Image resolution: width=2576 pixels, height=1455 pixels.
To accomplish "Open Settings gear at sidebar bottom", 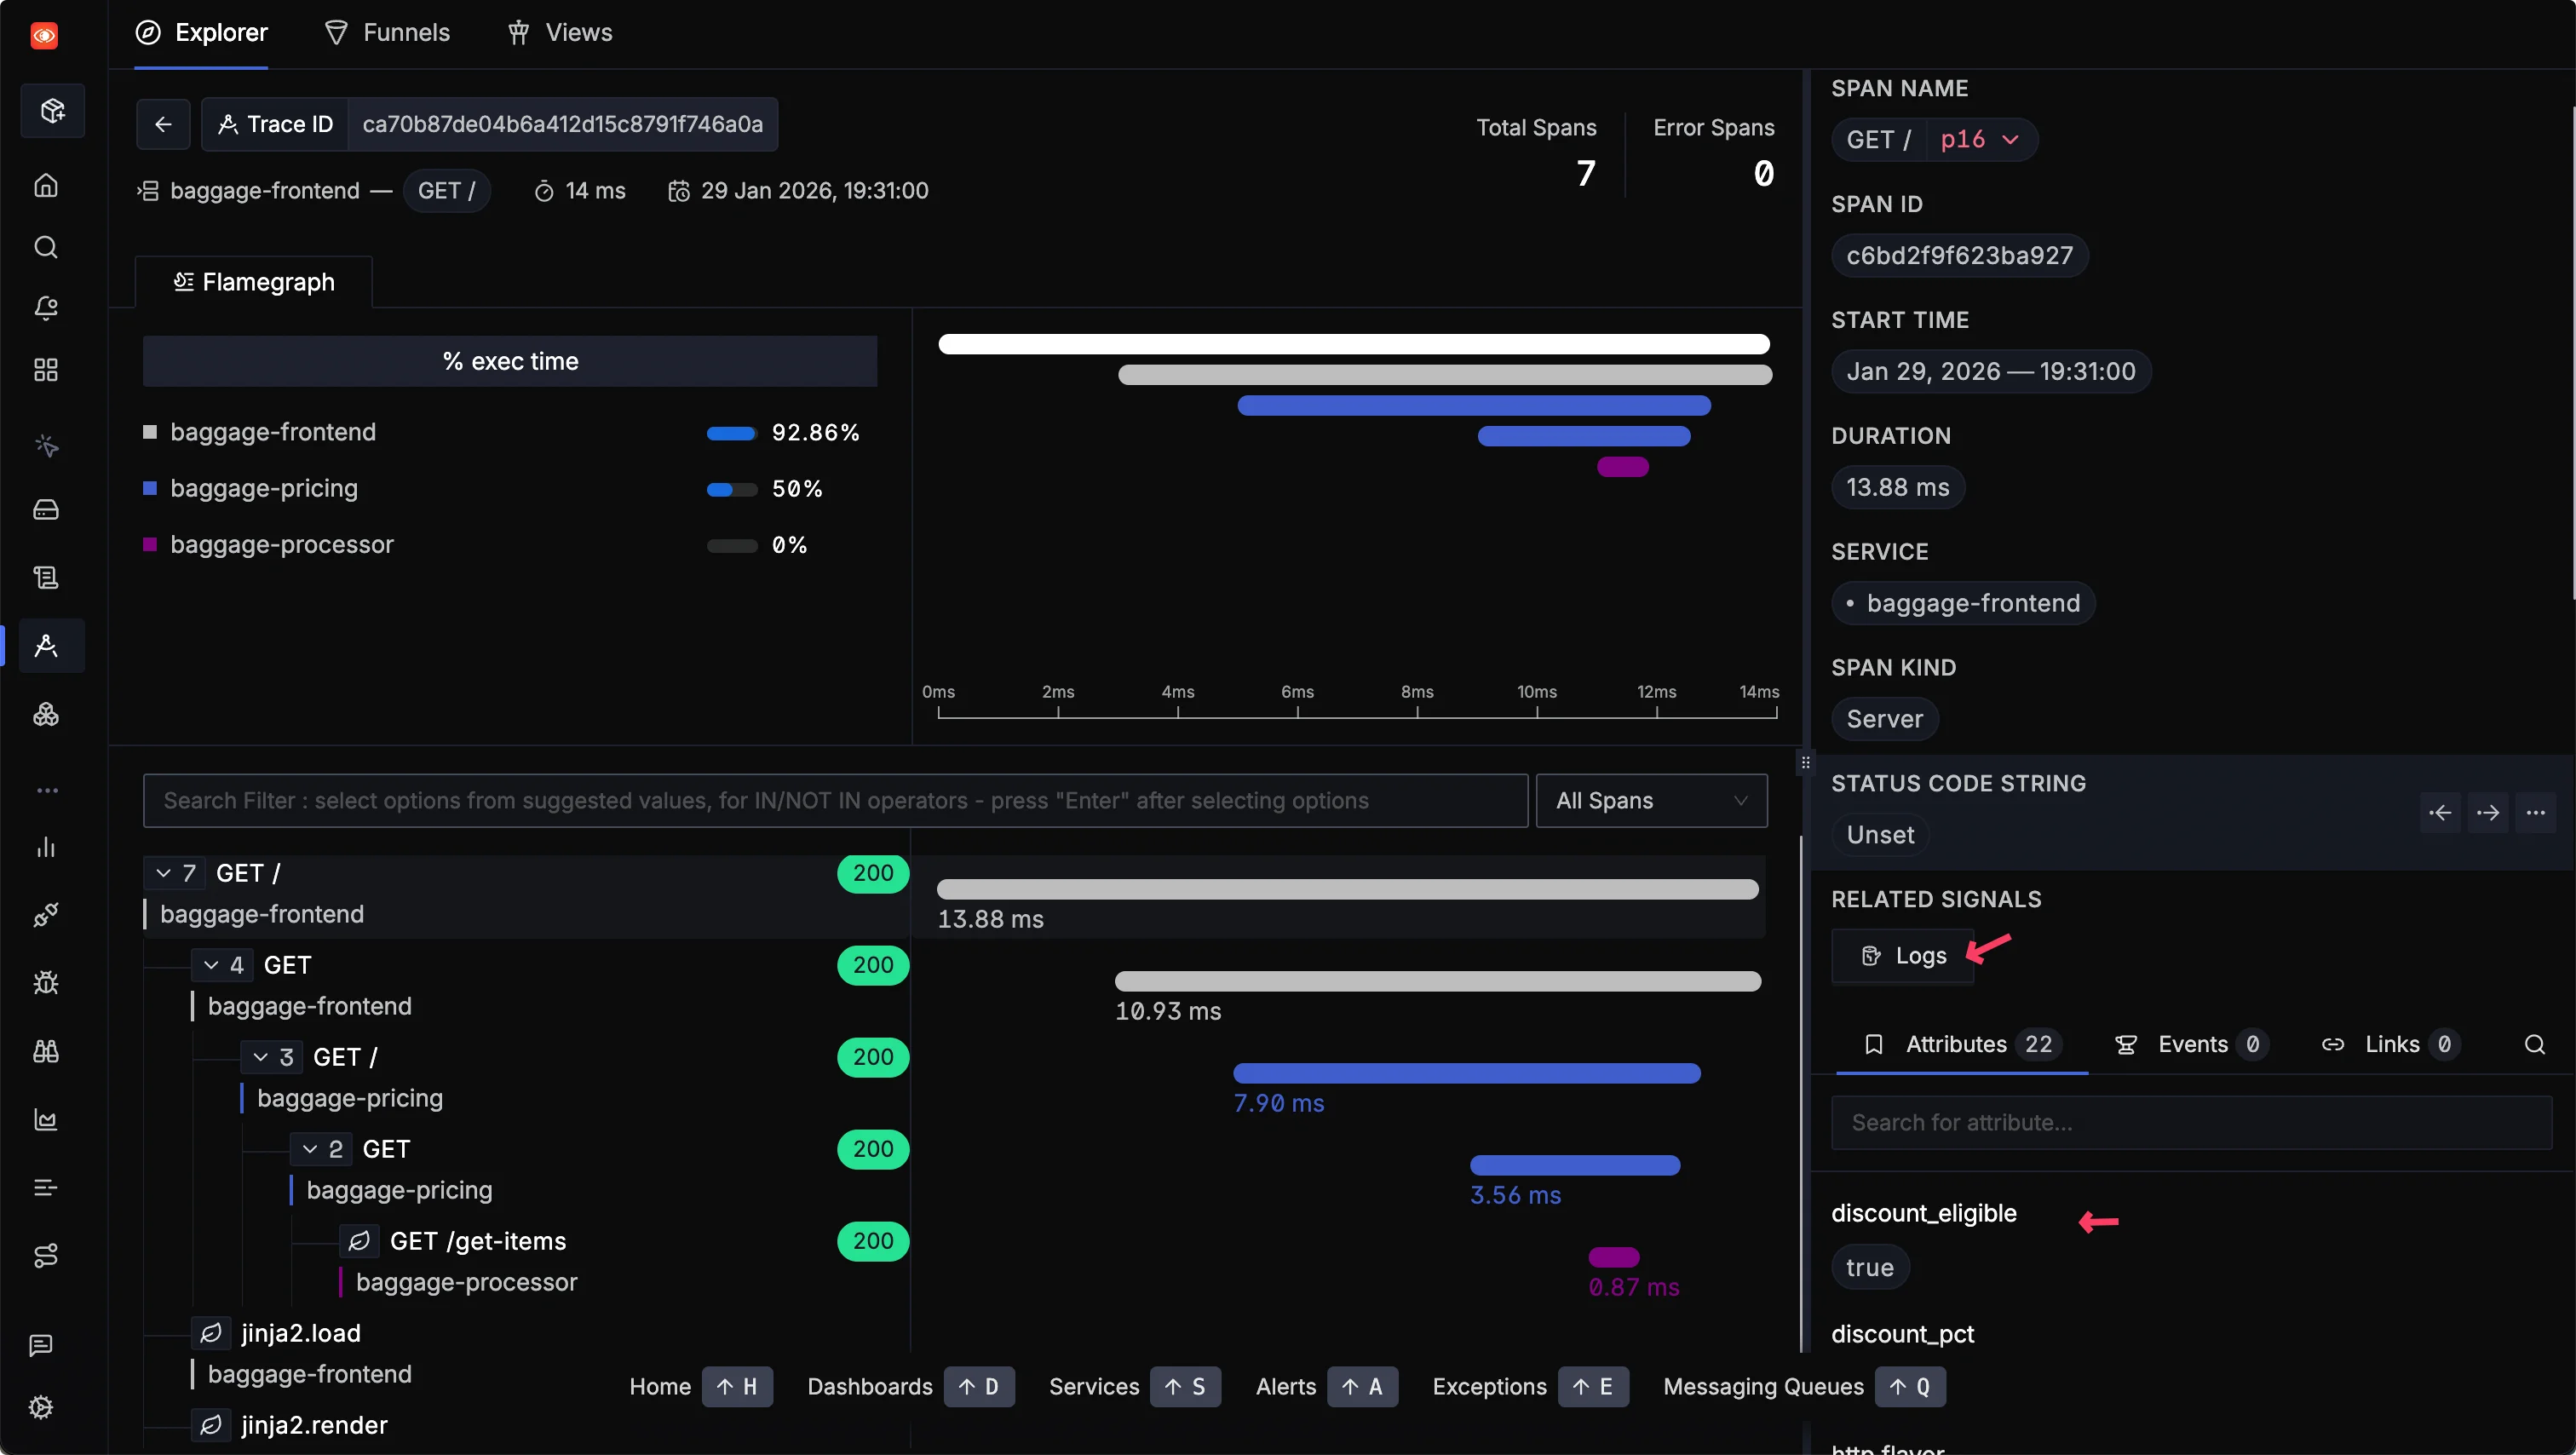I will point(42,1407).
